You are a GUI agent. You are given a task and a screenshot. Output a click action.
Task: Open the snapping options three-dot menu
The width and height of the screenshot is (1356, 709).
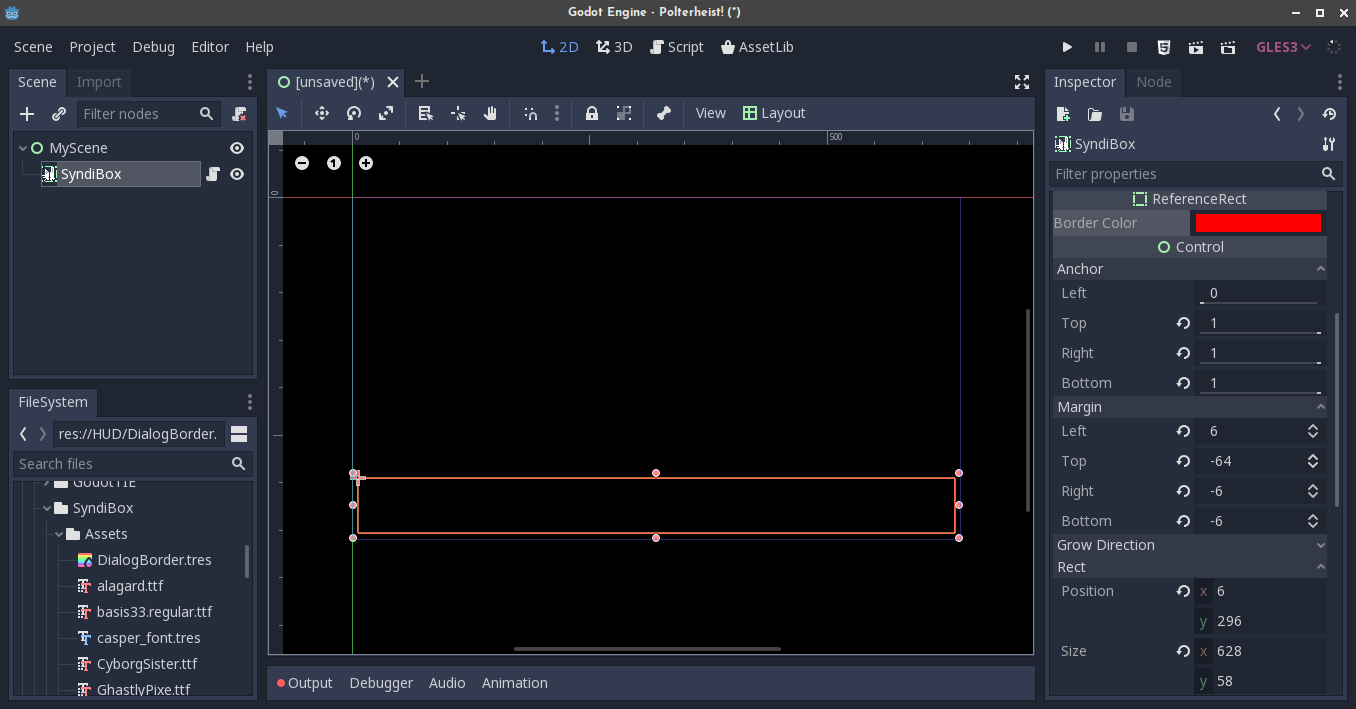pos(557,113)
